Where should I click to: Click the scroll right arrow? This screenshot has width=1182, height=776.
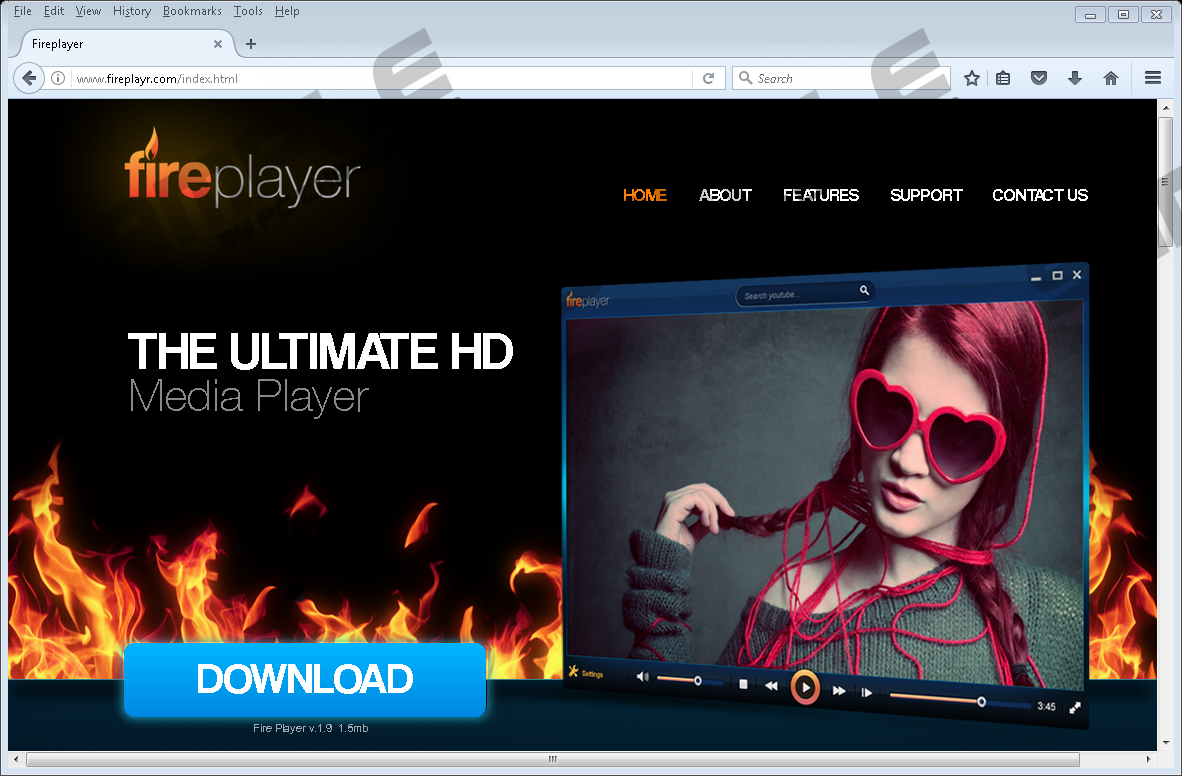1148,759
